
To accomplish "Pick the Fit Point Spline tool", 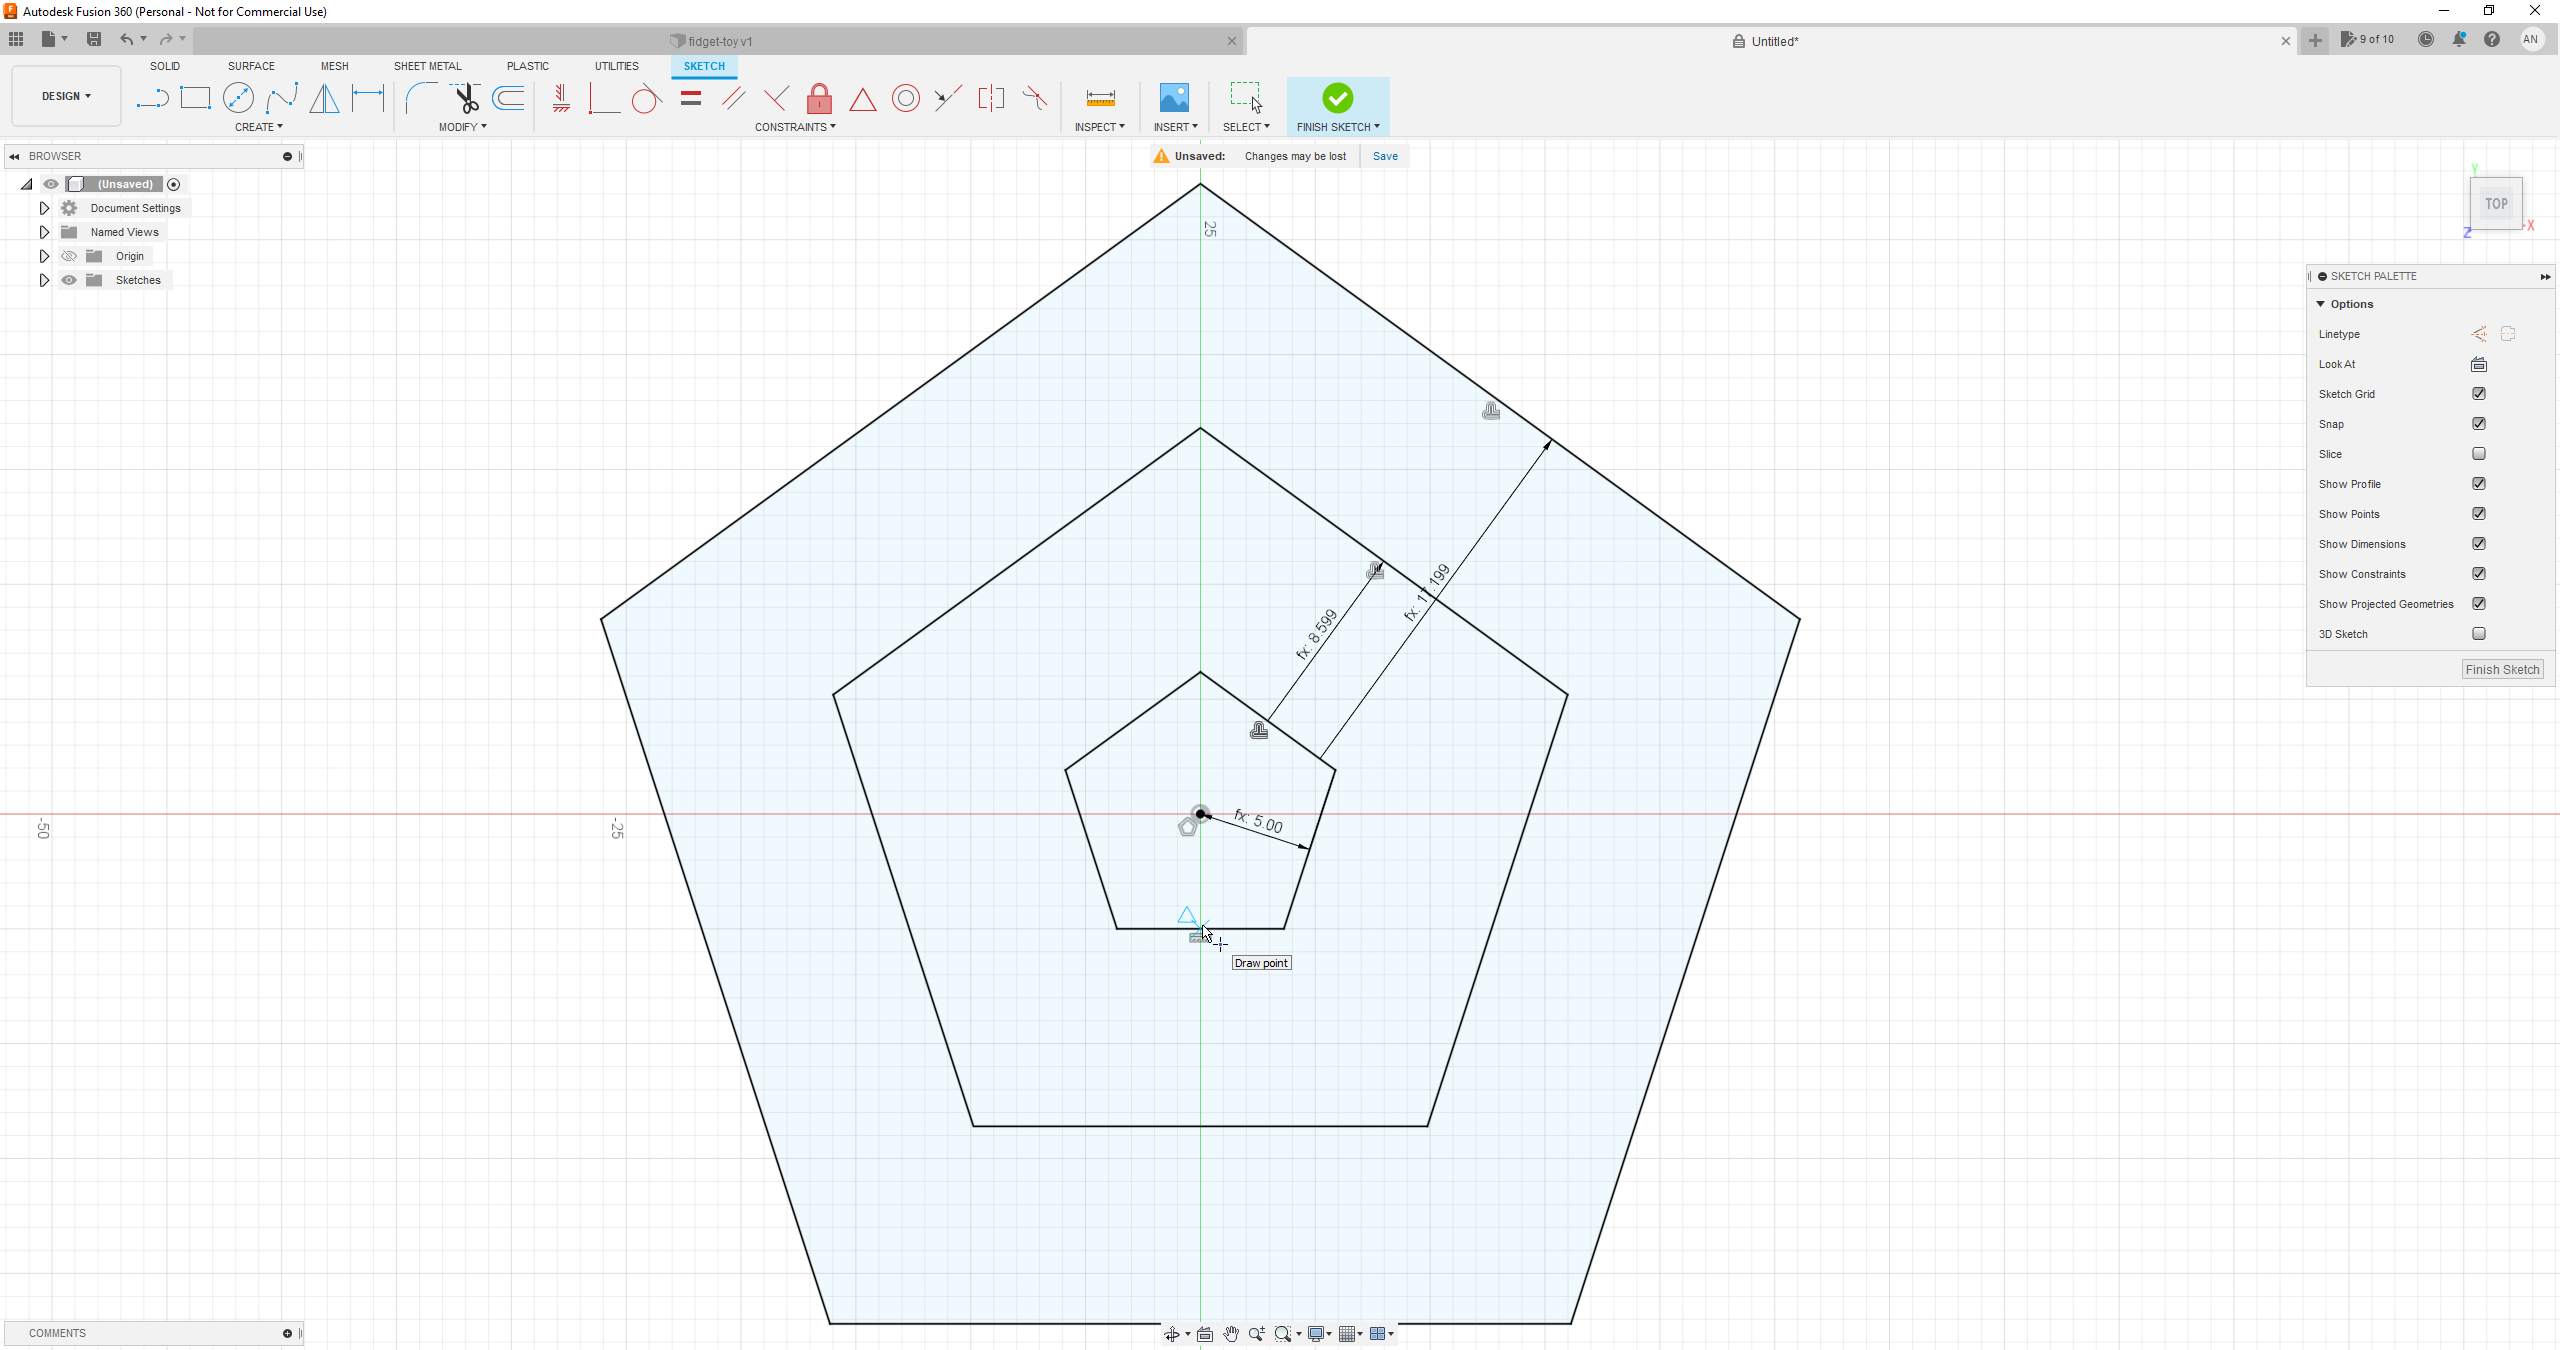I will [x=283, y=98].
